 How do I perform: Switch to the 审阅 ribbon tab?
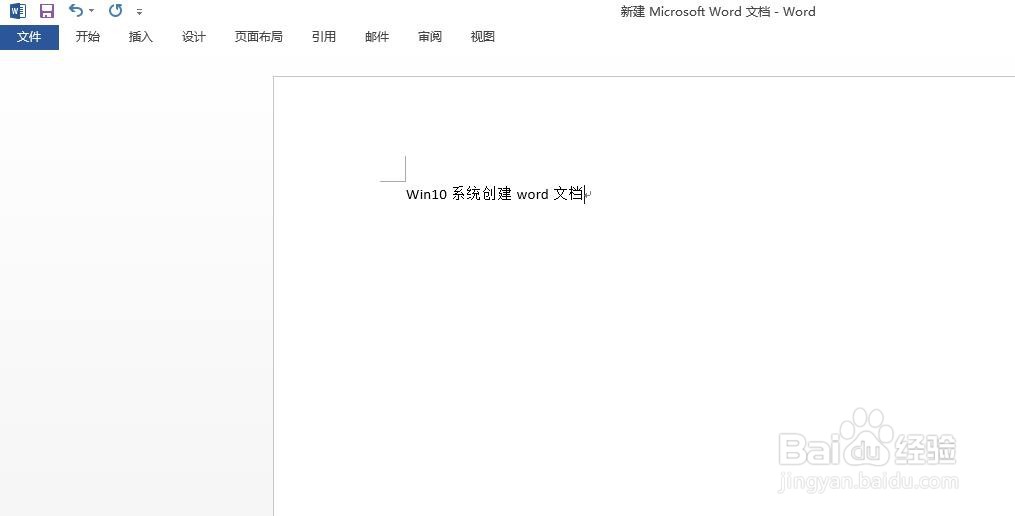pyautogui.click(x=430, y=37)
